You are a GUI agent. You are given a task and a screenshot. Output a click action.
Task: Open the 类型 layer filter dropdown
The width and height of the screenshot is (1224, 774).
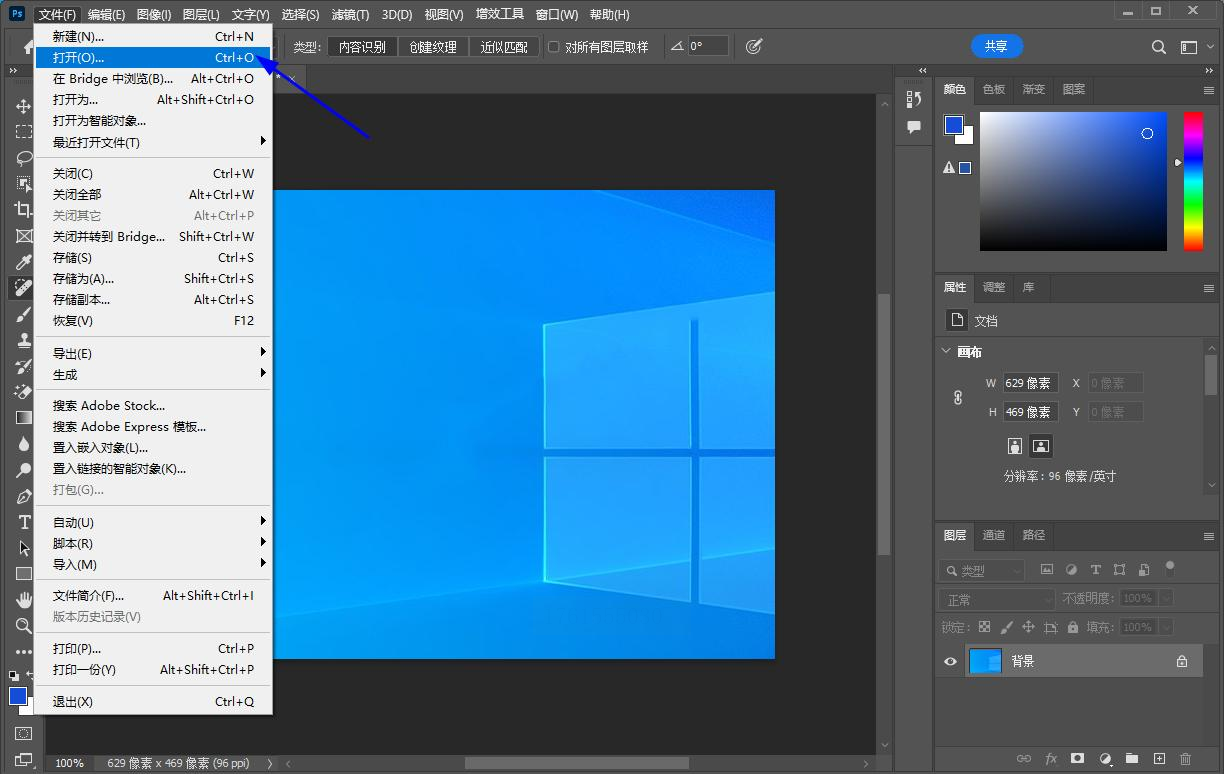click(982, 570)
